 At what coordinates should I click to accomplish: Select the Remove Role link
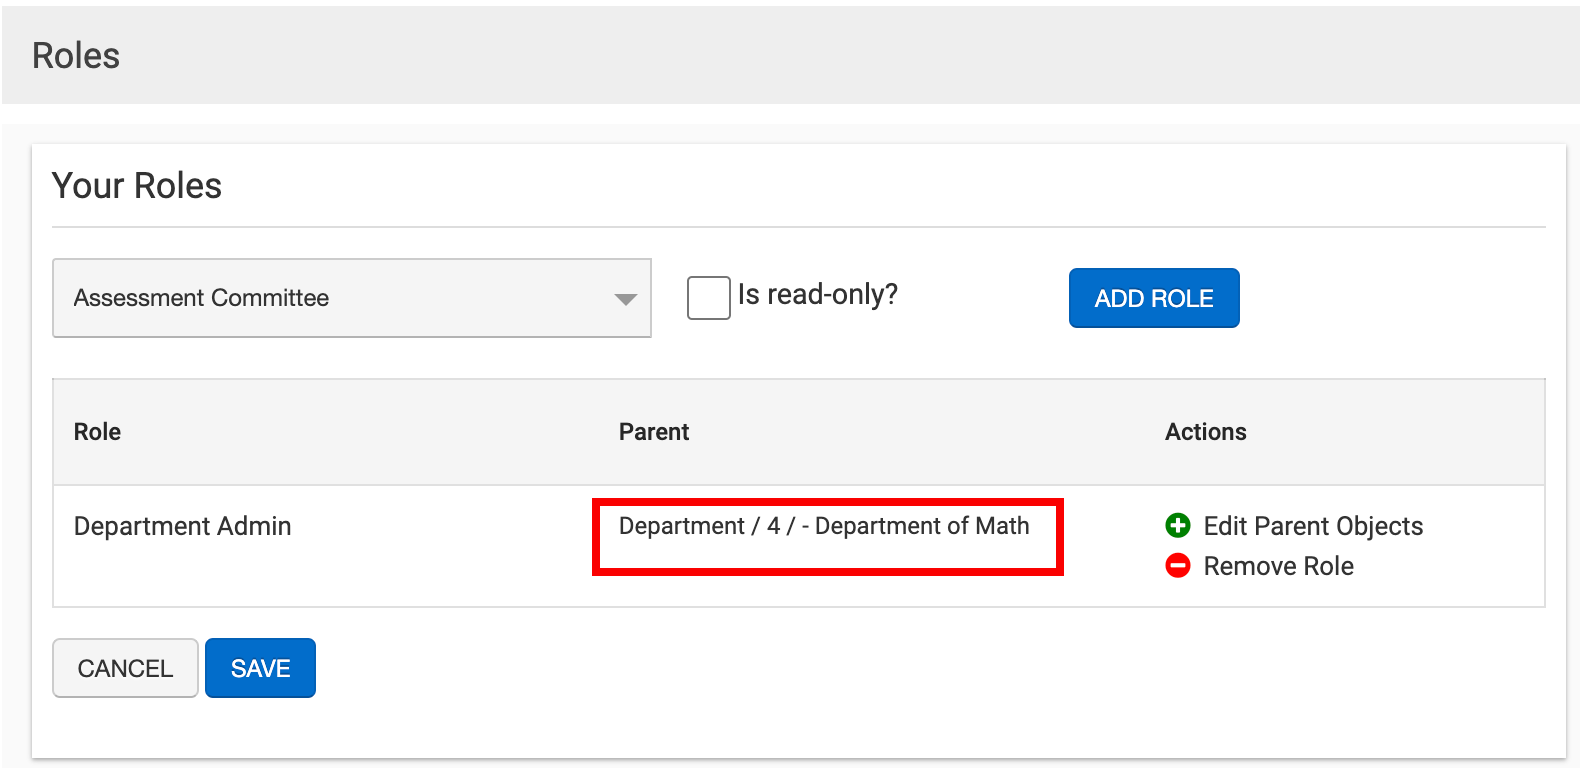click(x=1278, y=566)
